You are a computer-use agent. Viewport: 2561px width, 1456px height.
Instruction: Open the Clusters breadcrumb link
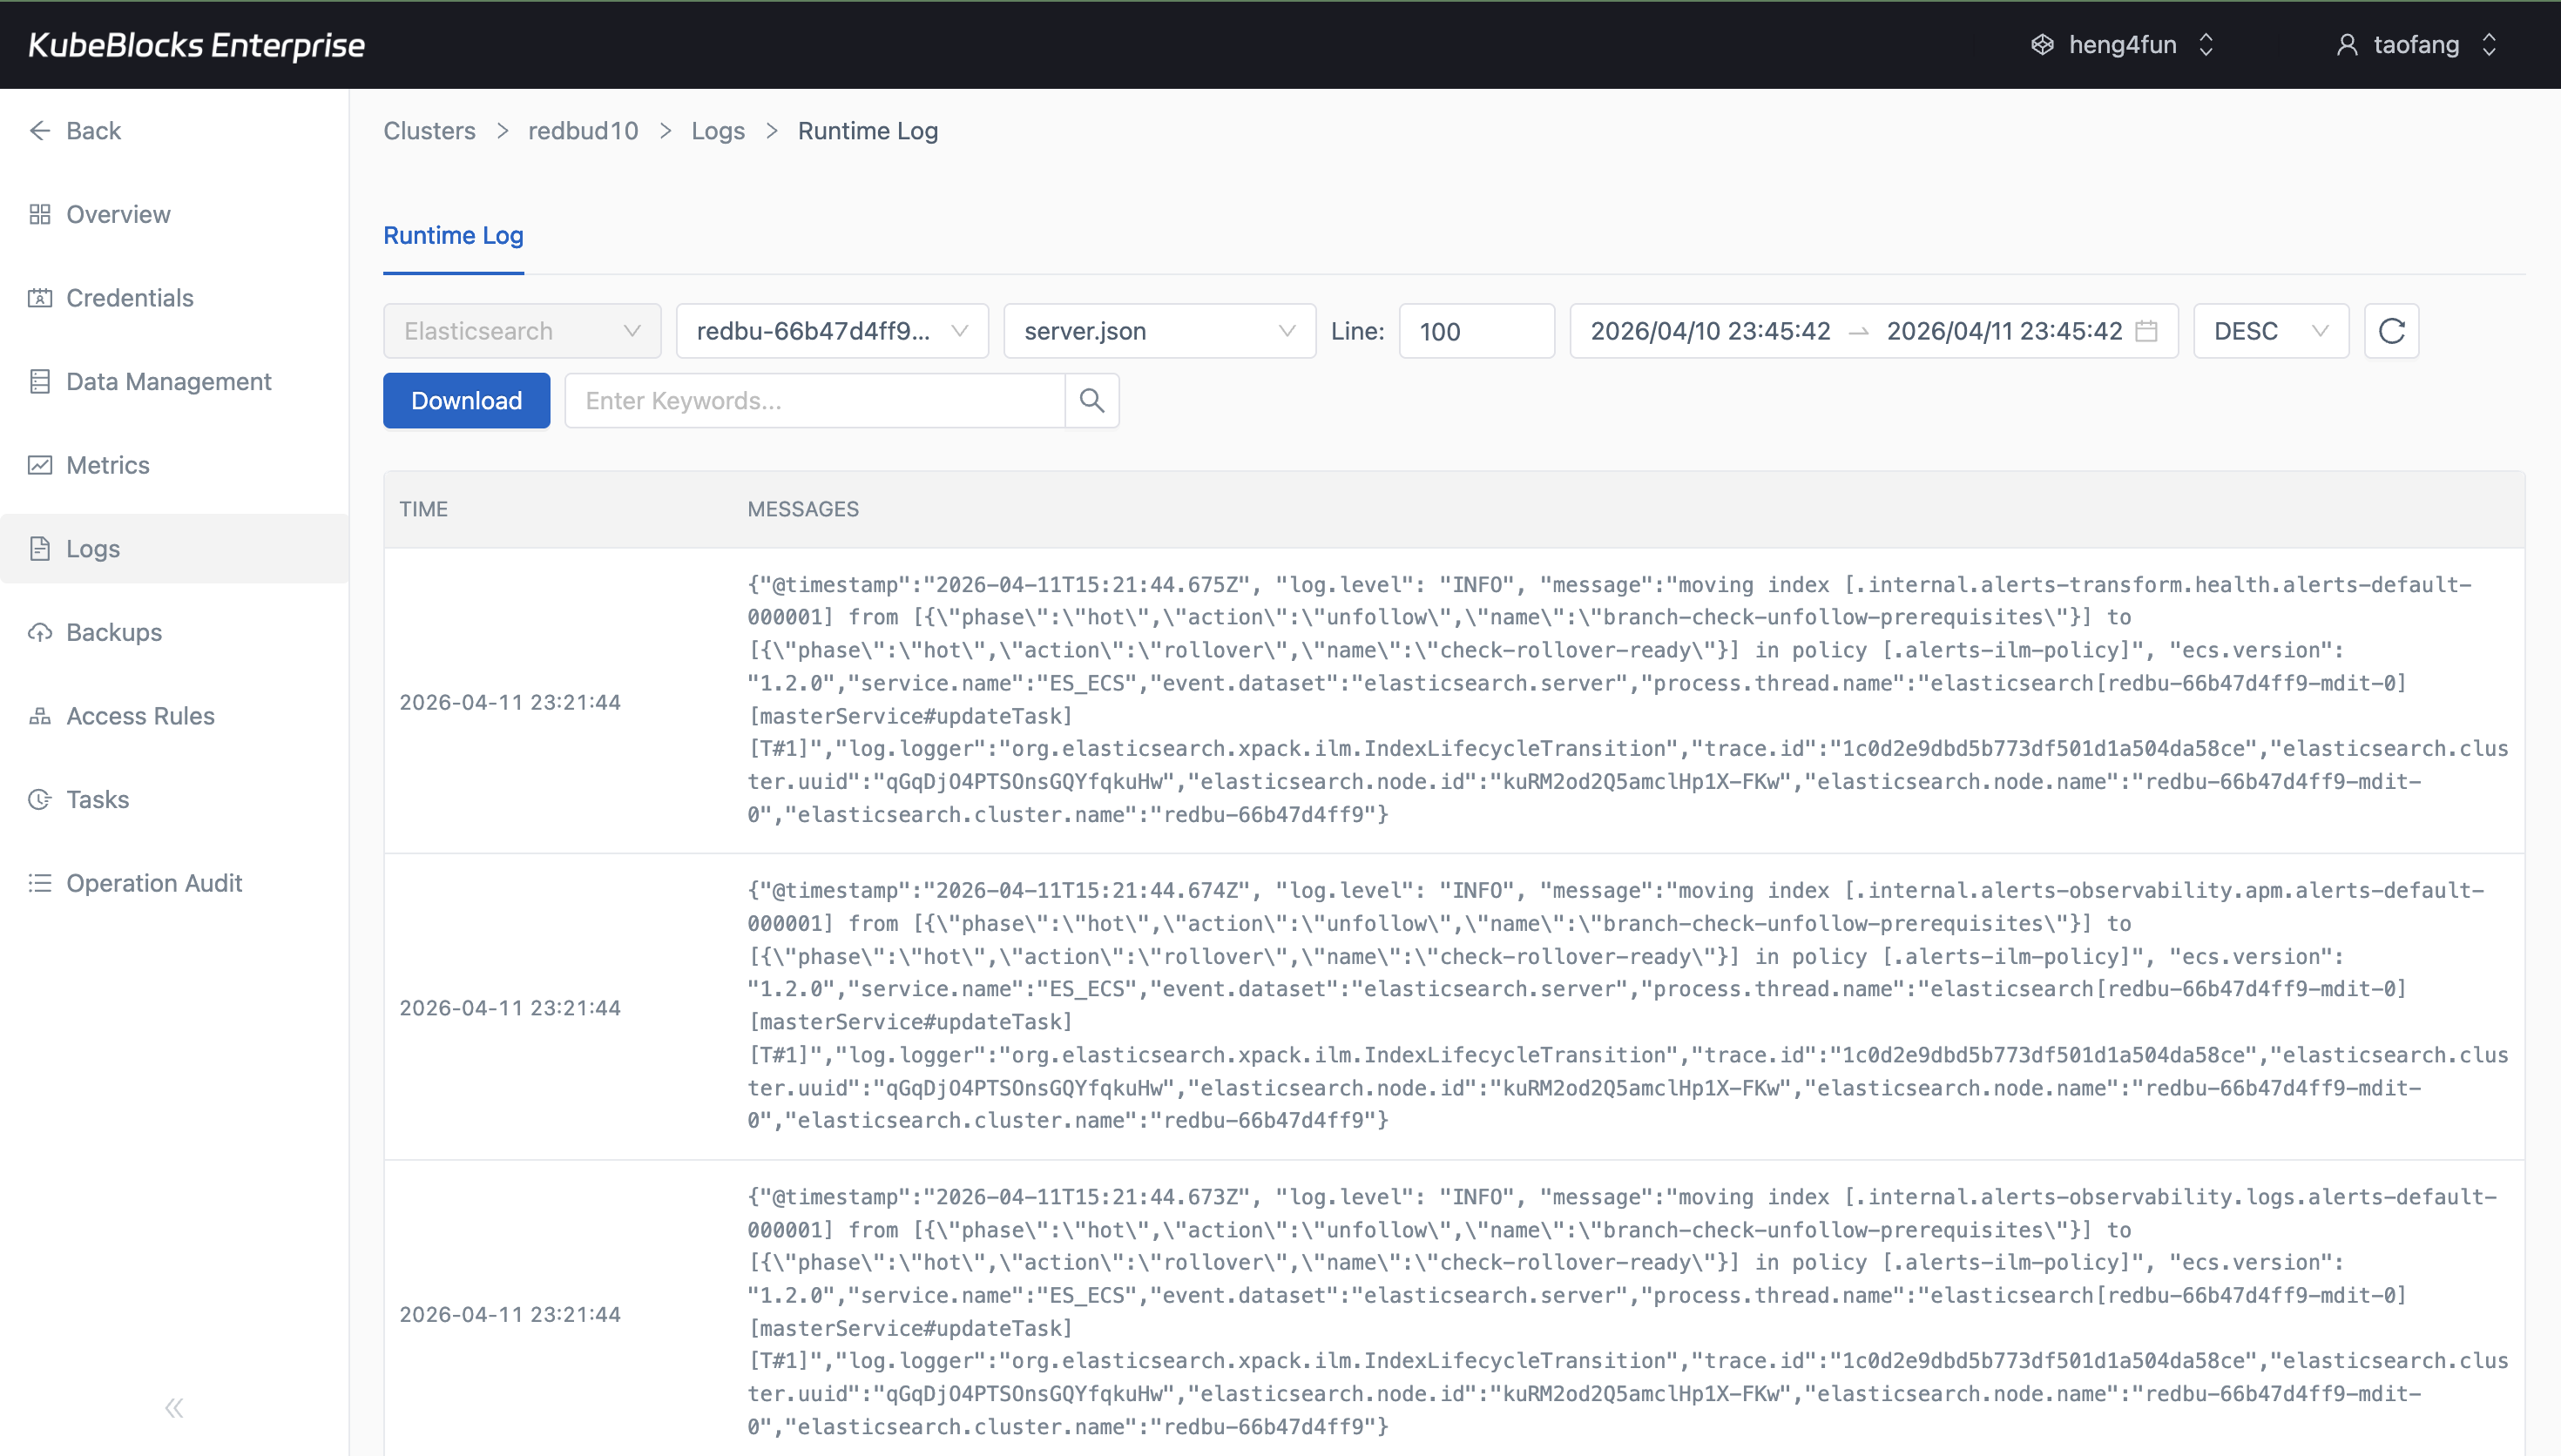[x=429, y=131]
